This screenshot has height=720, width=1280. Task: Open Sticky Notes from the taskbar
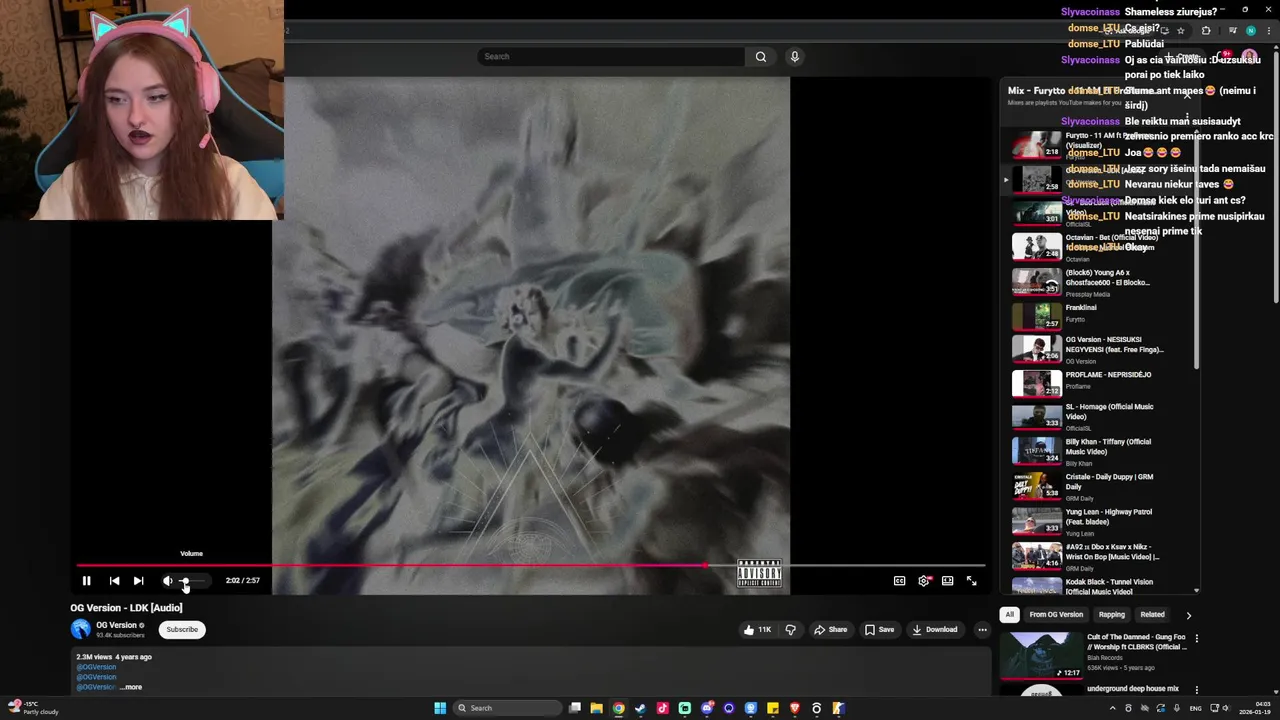tap(773, 708)
